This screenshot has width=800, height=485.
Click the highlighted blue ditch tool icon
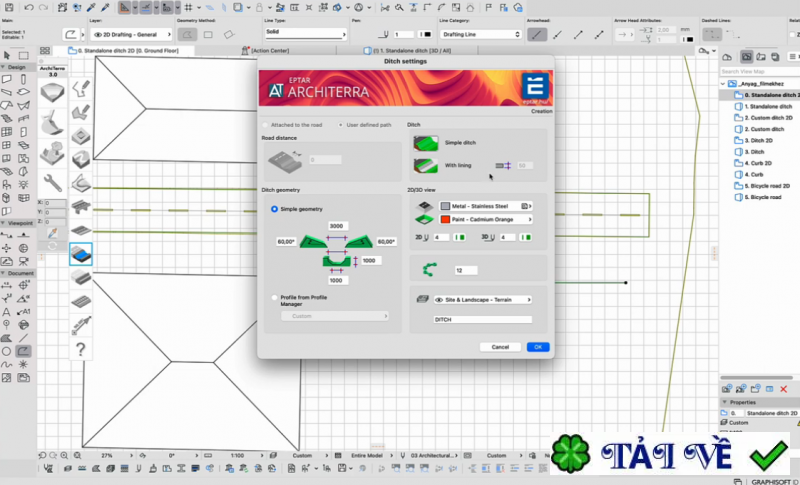point(81,254)
